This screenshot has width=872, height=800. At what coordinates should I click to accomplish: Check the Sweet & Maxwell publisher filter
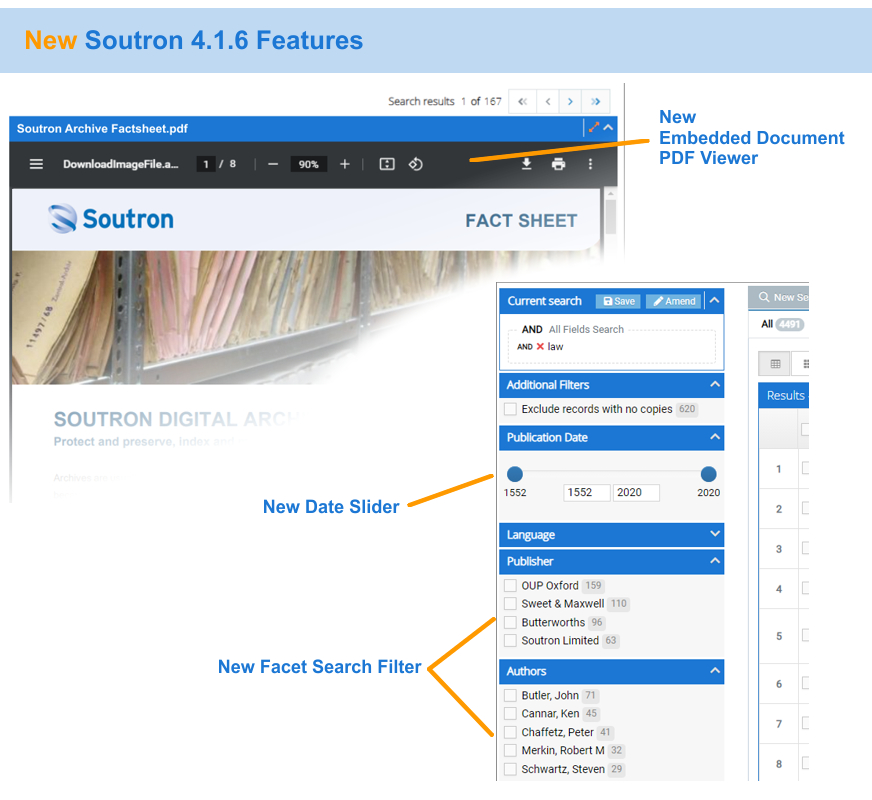point(510,604)
